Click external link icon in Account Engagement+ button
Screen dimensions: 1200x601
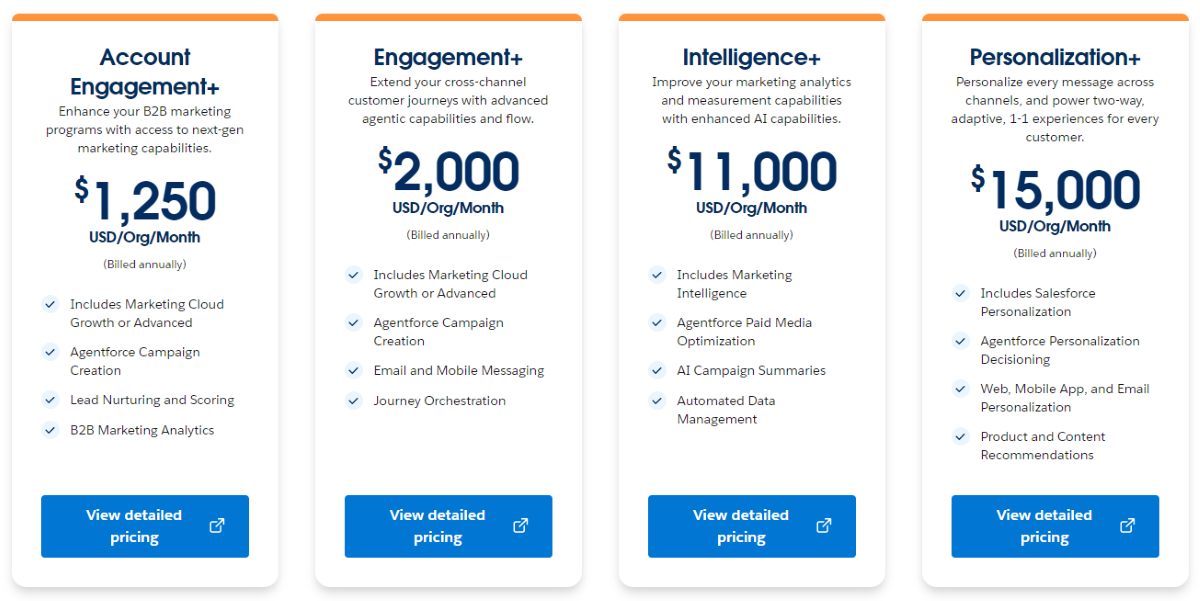pos(217,526)
